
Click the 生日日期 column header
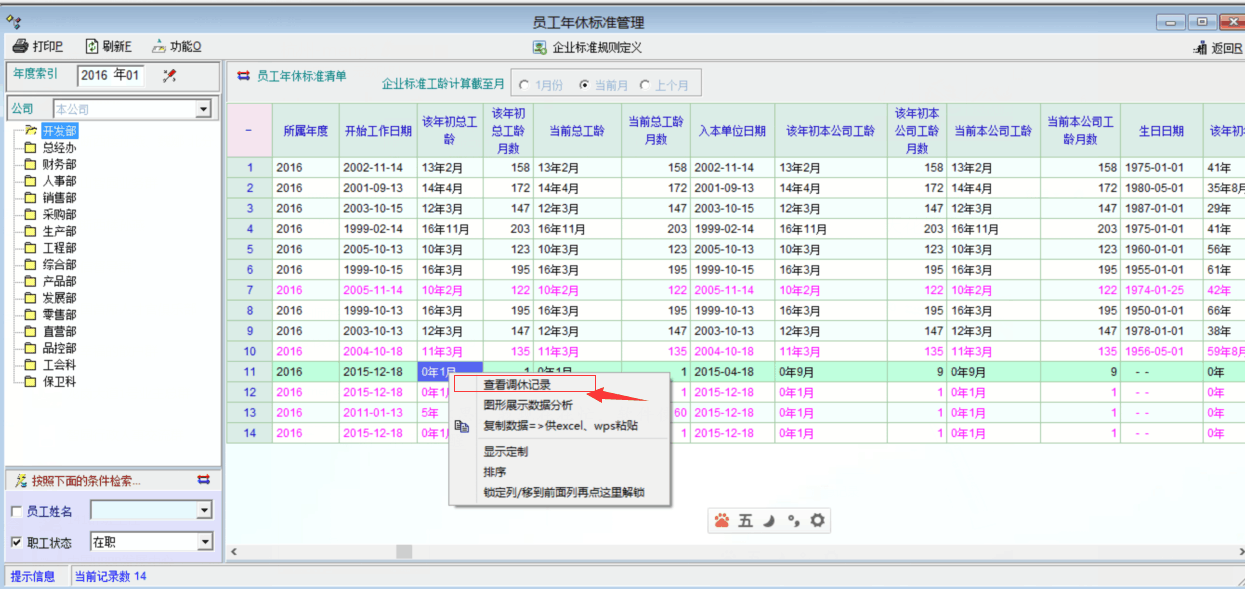tap(1161, 131)
